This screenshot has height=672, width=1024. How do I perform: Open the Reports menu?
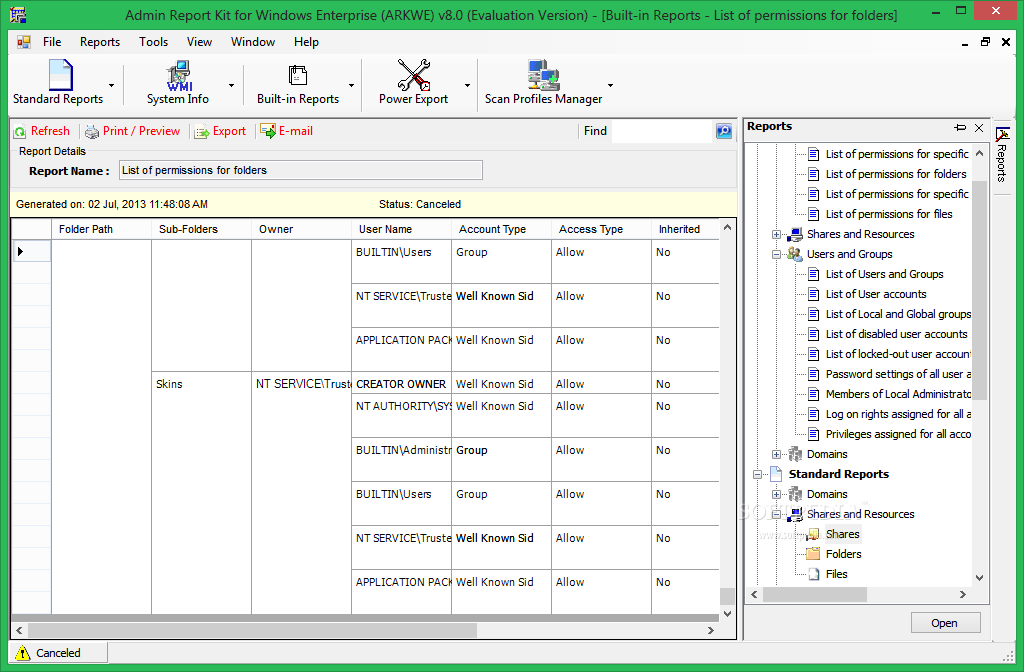(x=100, y=42)
